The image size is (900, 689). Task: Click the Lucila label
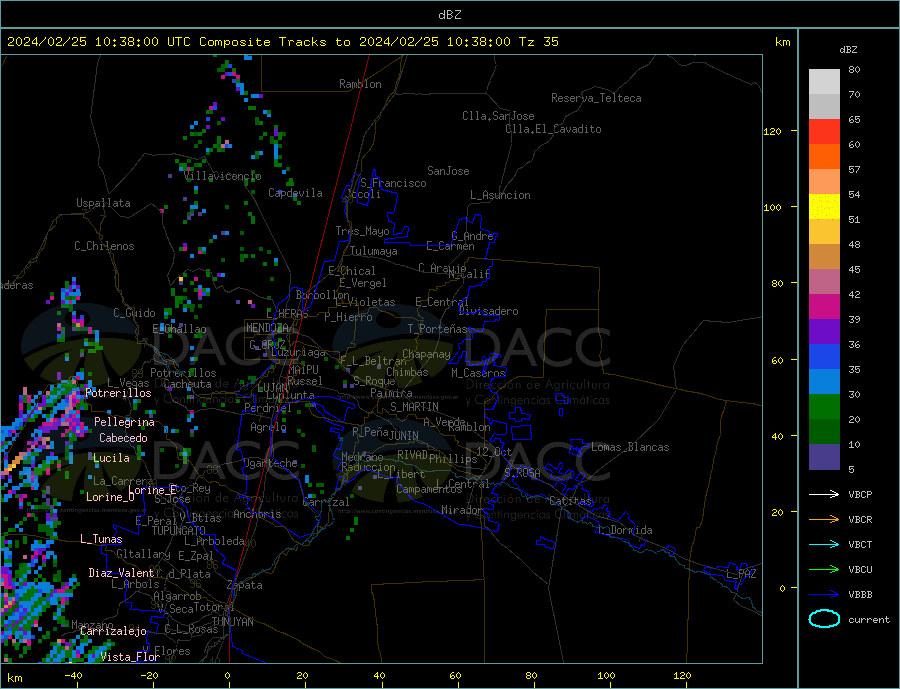click(111, 458)
